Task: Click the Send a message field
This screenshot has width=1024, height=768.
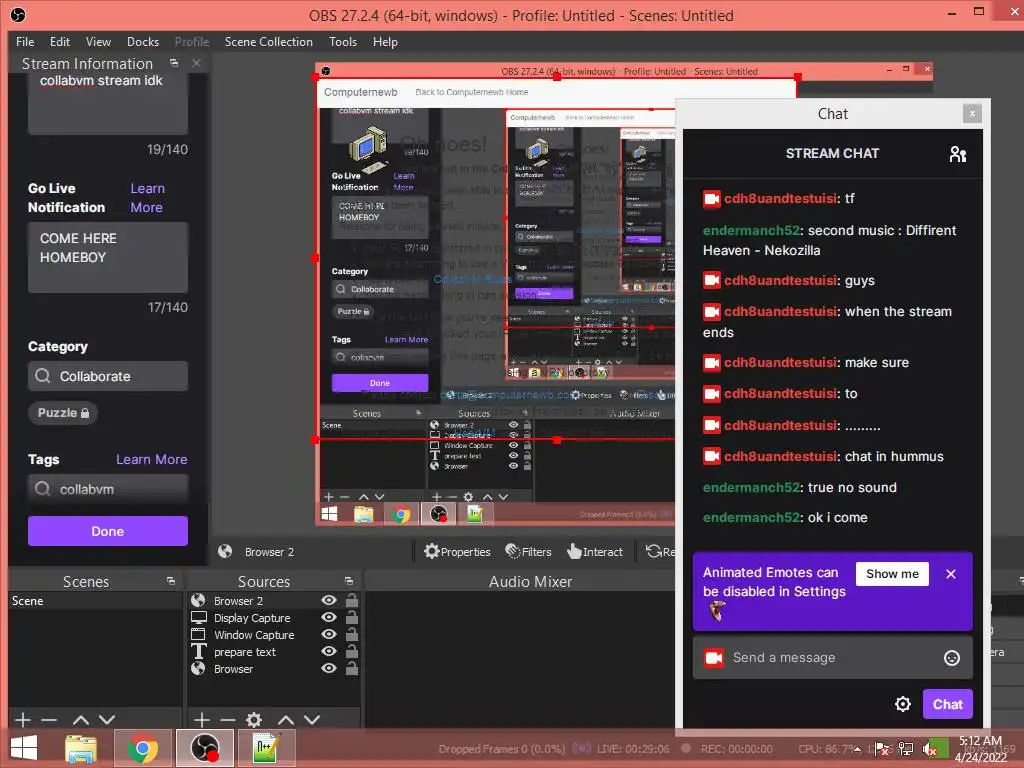Action: click(833, 658)
